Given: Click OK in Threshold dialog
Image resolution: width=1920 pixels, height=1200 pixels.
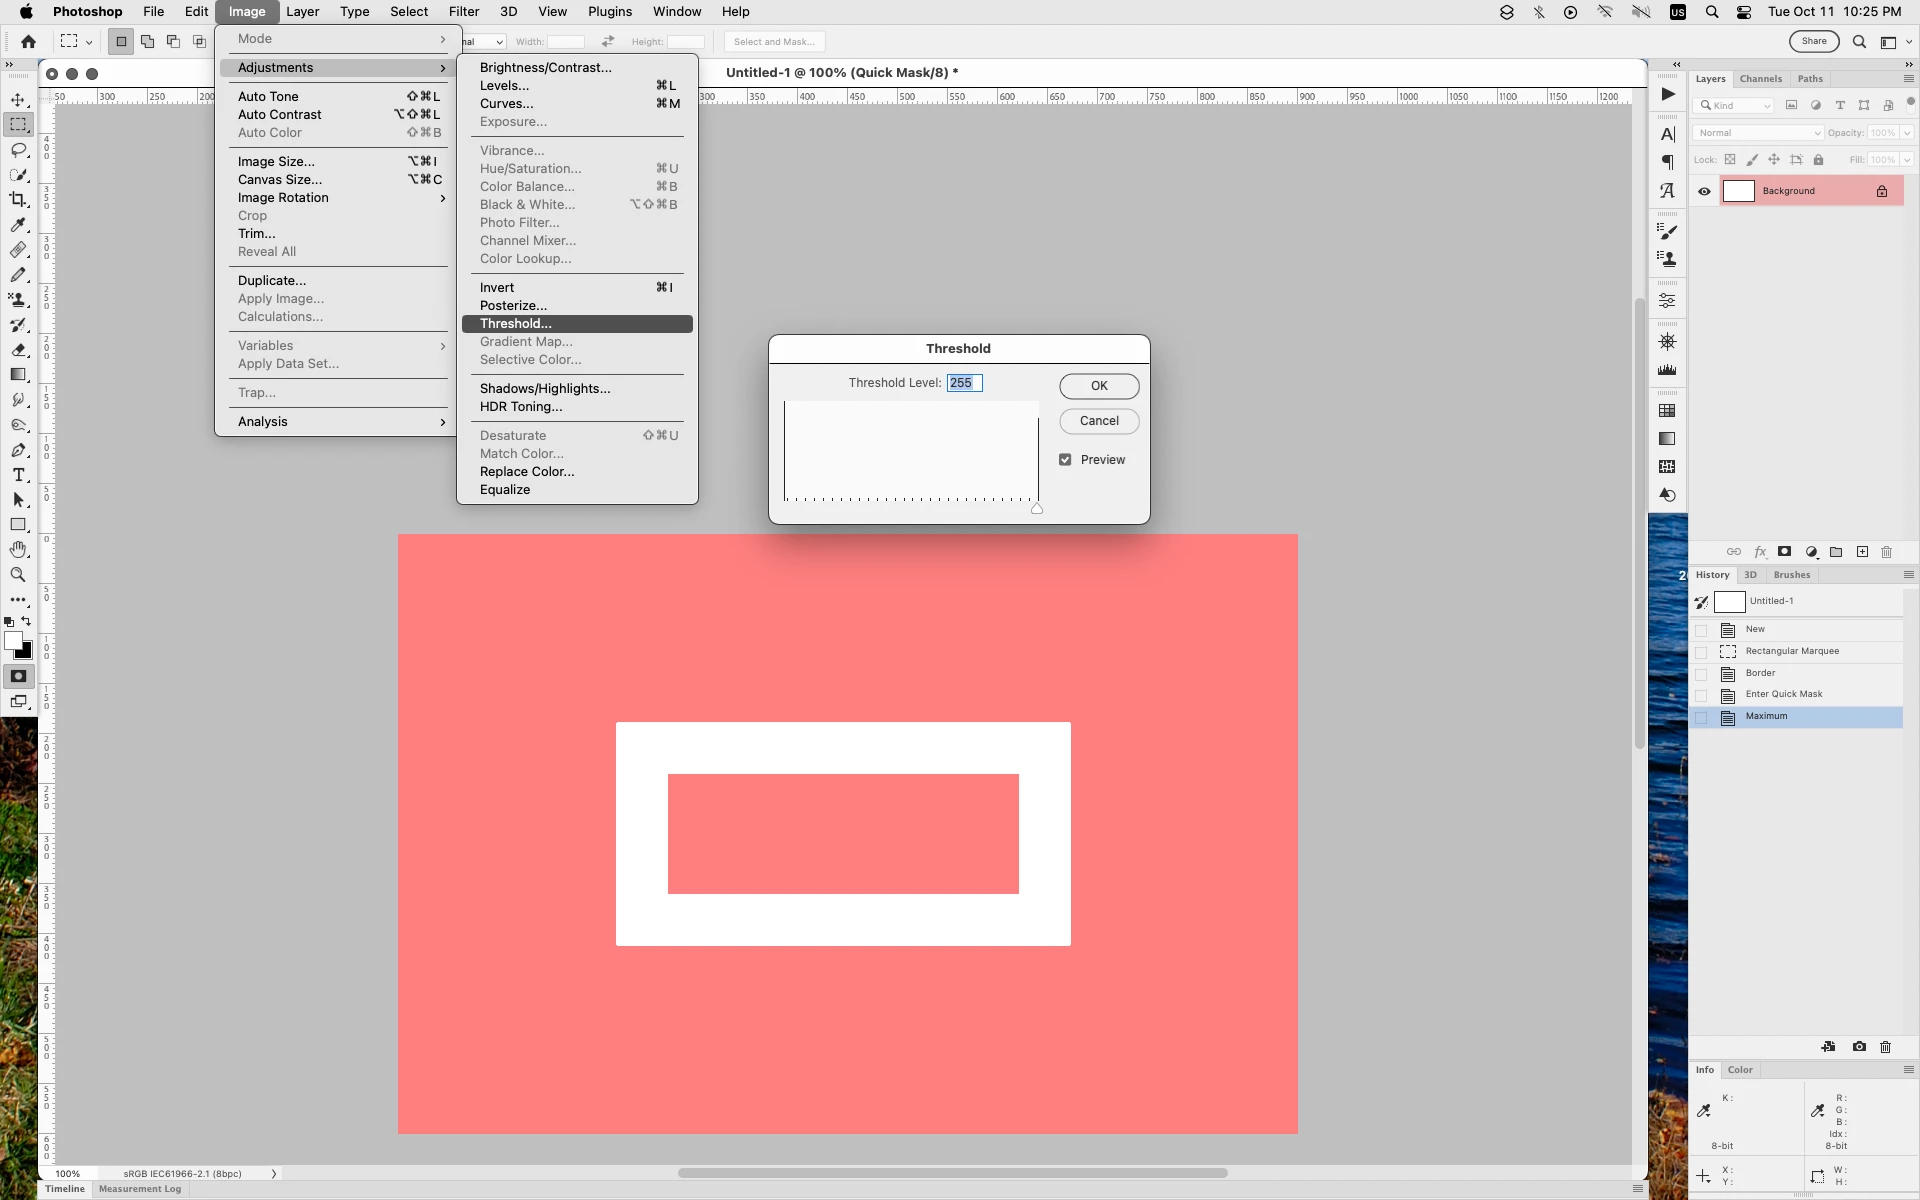Looking at the screenshot, I should (x=1098, y=386).
